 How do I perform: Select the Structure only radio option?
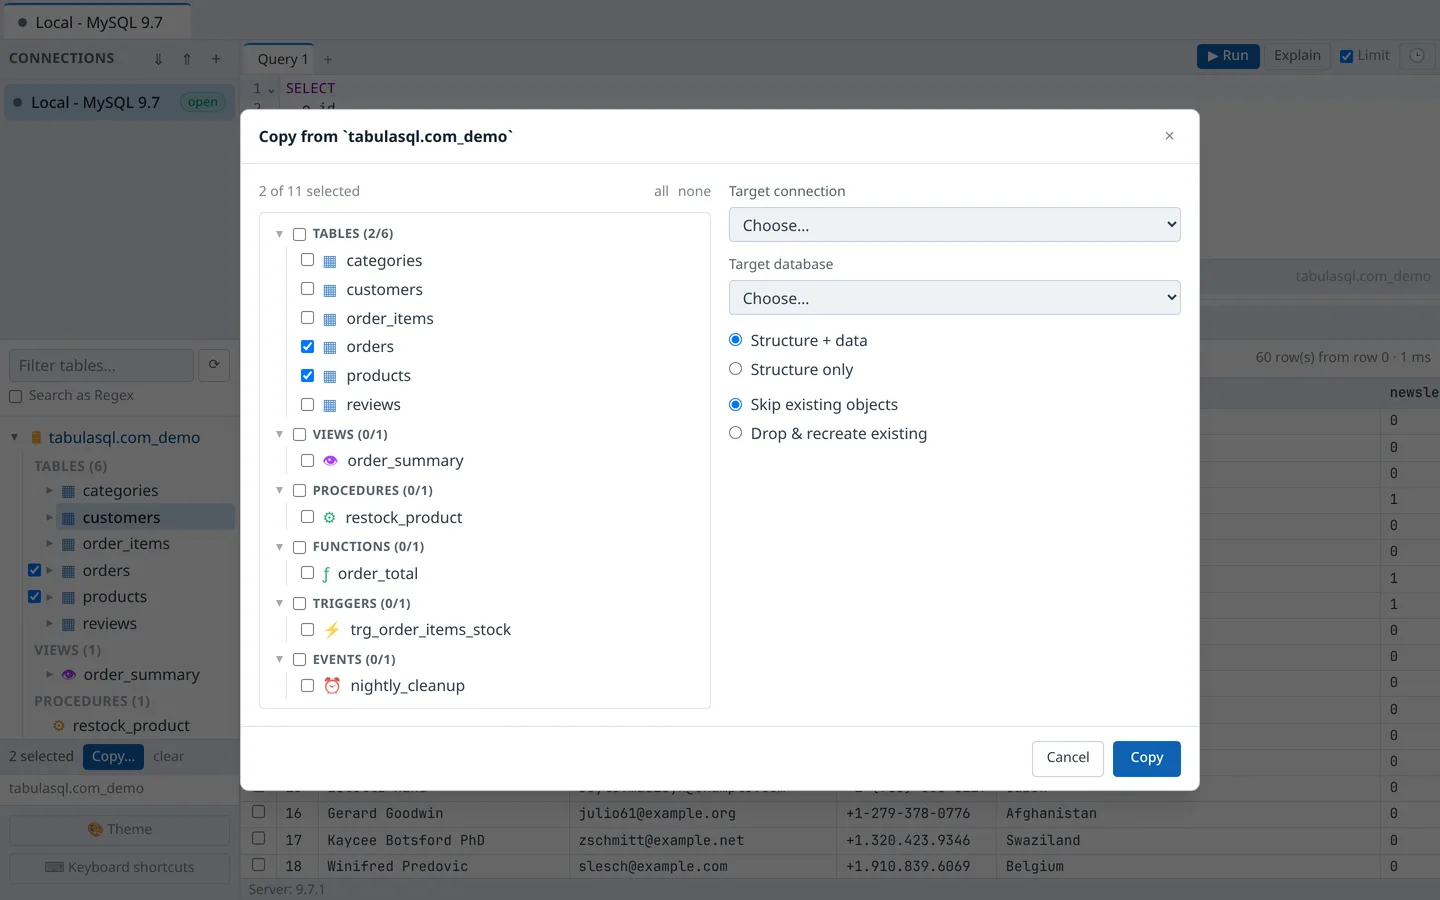[736, 369]
